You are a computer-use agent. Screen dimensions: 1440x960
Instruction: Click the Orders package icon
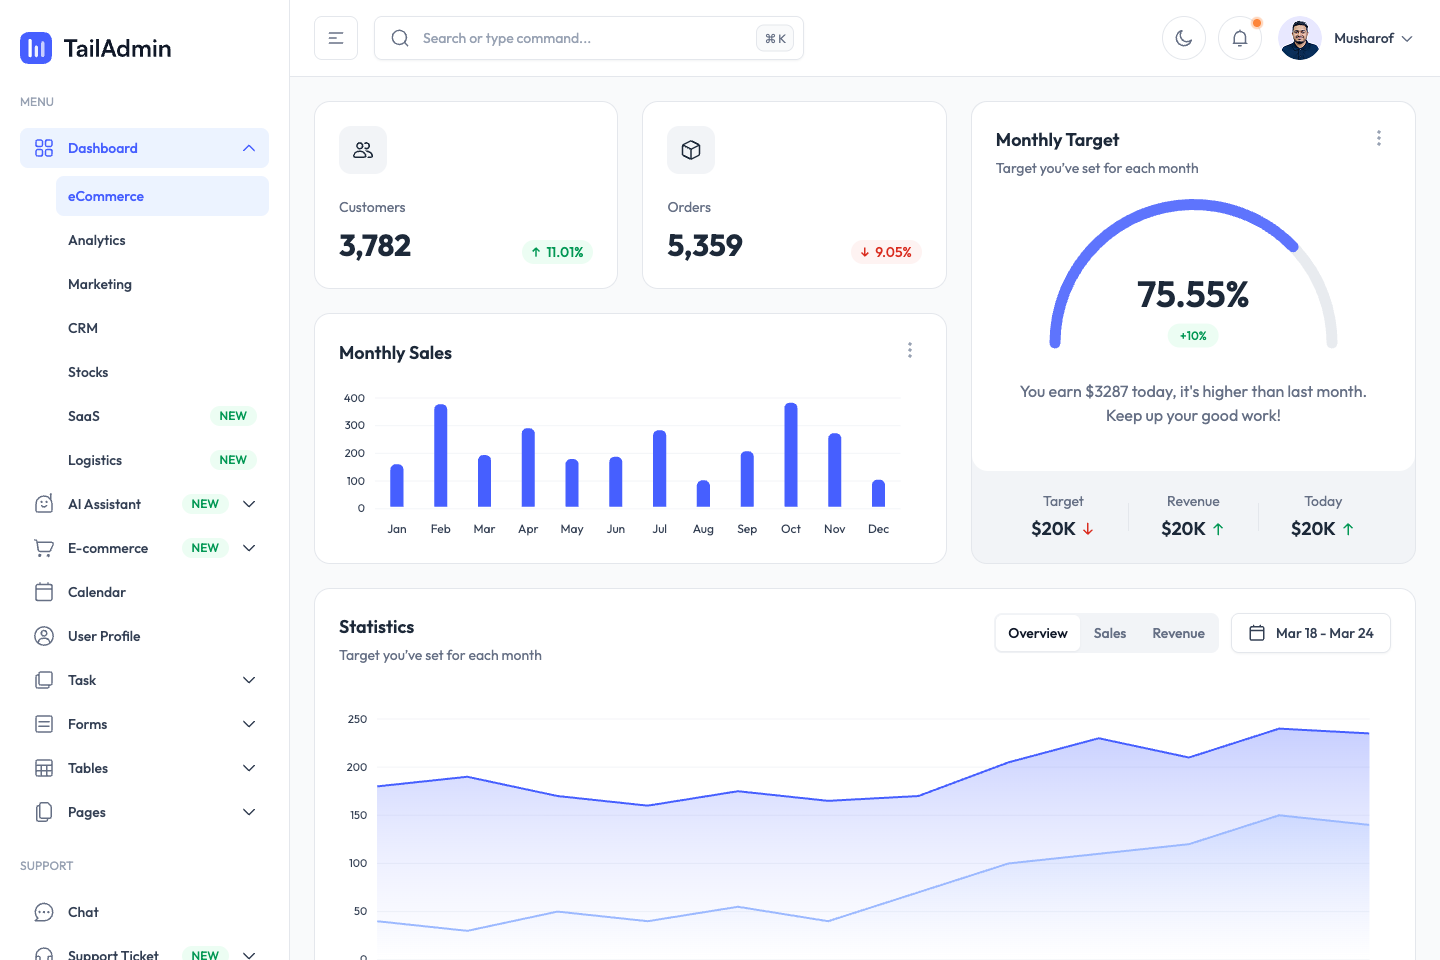691,150
